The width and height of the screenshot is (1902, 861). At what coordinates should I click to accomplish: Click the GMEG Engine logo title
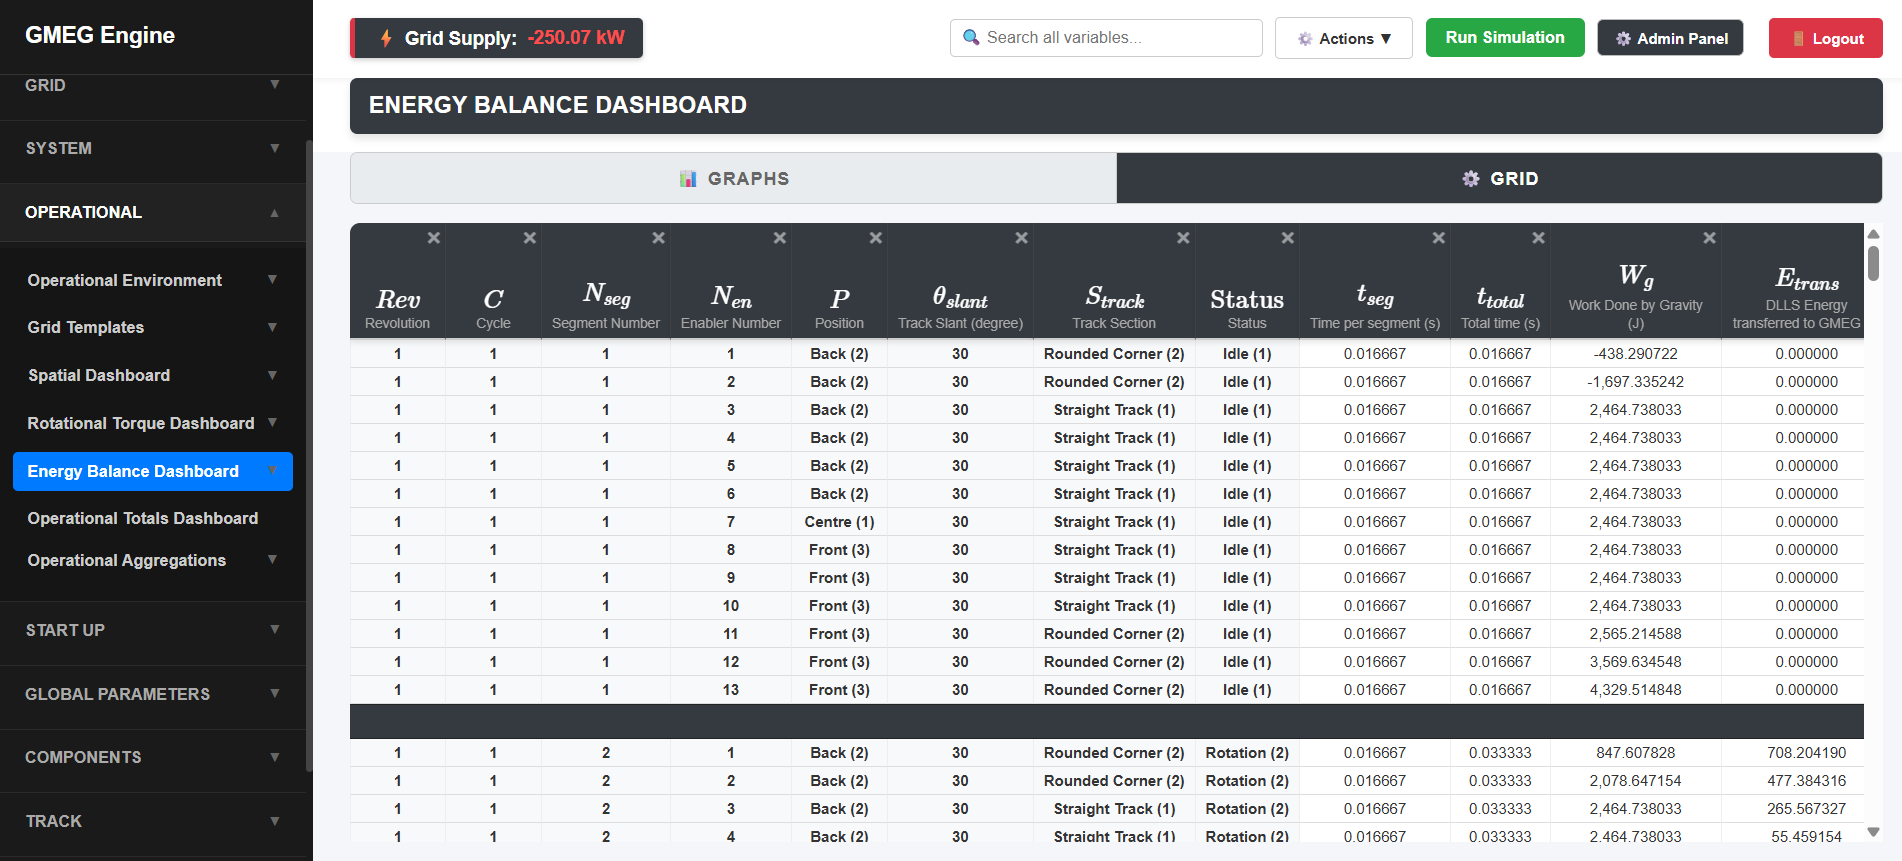tap(100, 35)
